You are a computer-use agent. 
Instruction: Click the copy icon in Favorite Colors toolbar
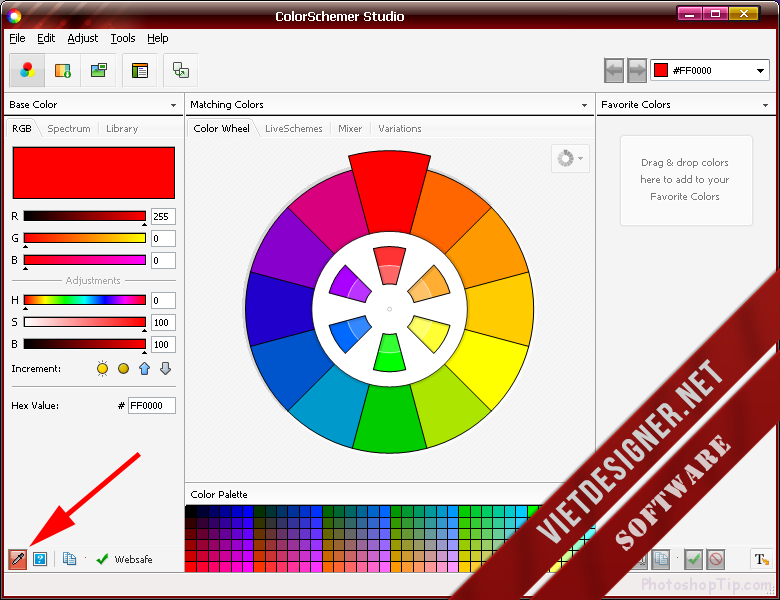click(661, 559)
